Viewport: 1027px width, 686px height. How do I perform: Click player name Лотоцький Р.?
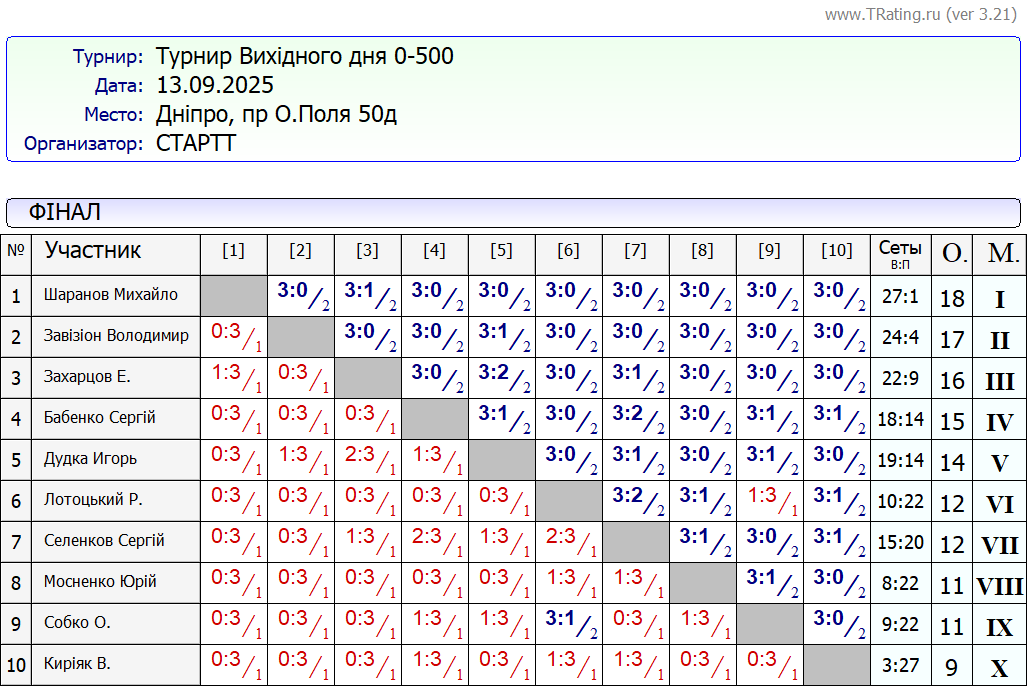tap(93, 500)
